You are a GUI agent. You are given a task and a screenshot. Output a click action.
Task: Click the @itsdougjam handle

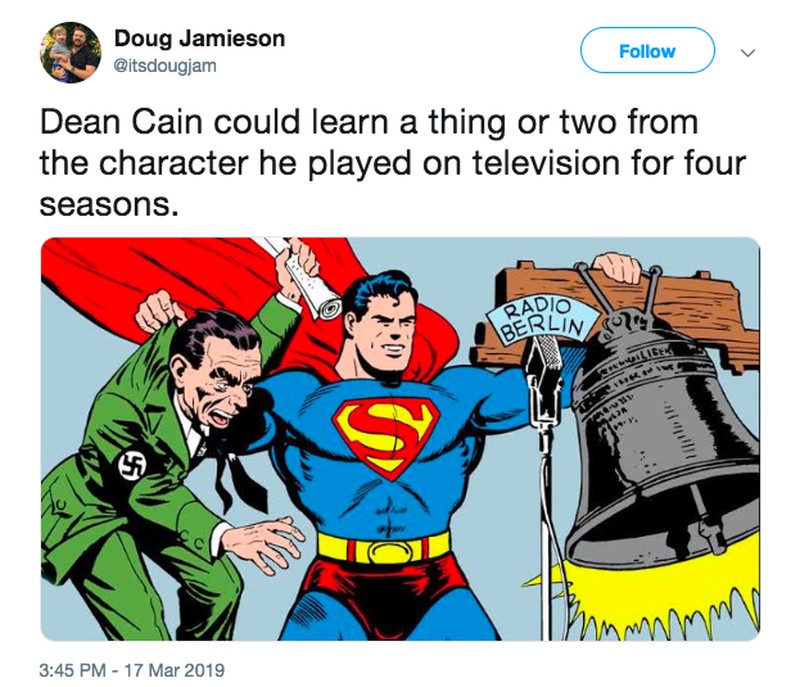tap(165, 66)
